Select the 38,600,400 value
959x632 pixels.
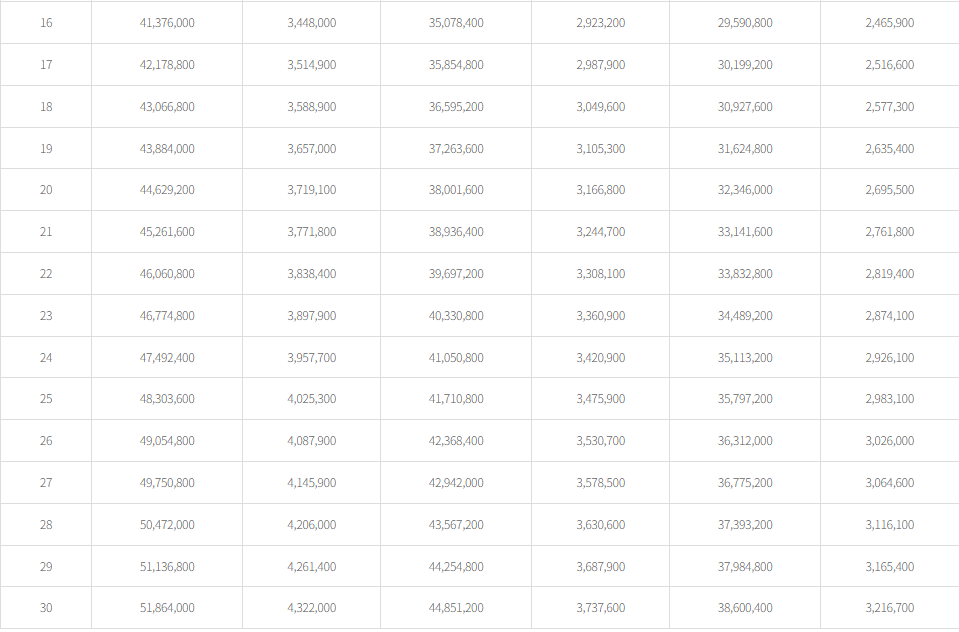click(745, 608)
